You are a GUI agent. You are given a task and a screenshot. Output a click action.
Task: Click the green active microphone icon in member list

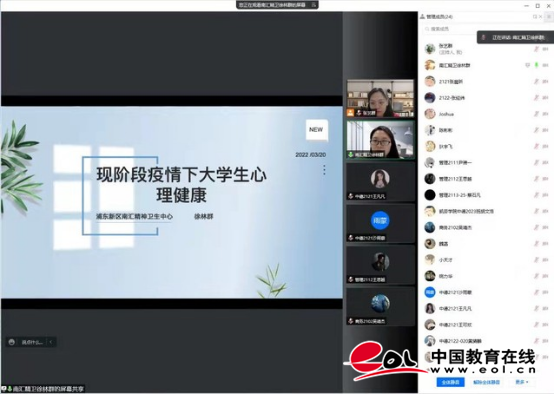536,65
